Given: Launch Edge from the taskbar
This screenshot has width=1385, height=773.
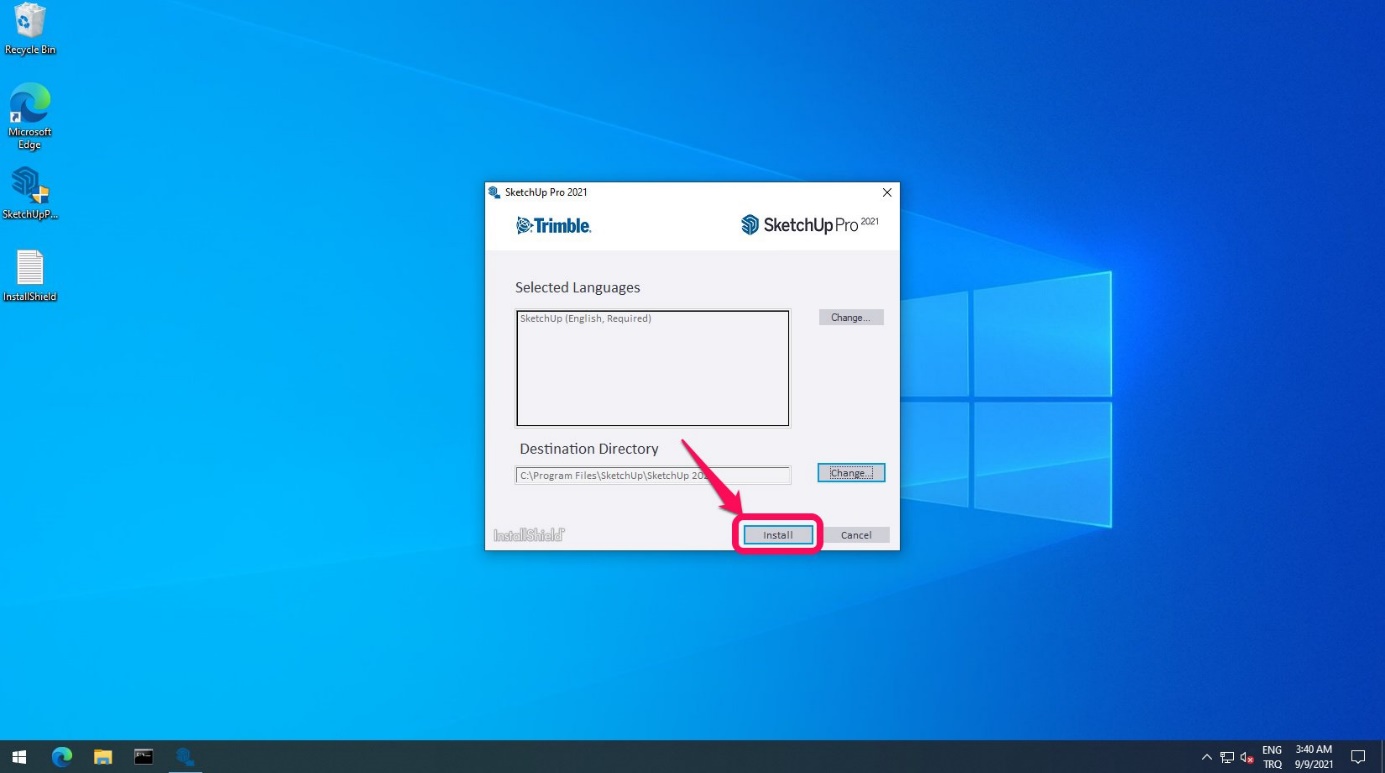Looking at the screenshot, I should point(62,757).
